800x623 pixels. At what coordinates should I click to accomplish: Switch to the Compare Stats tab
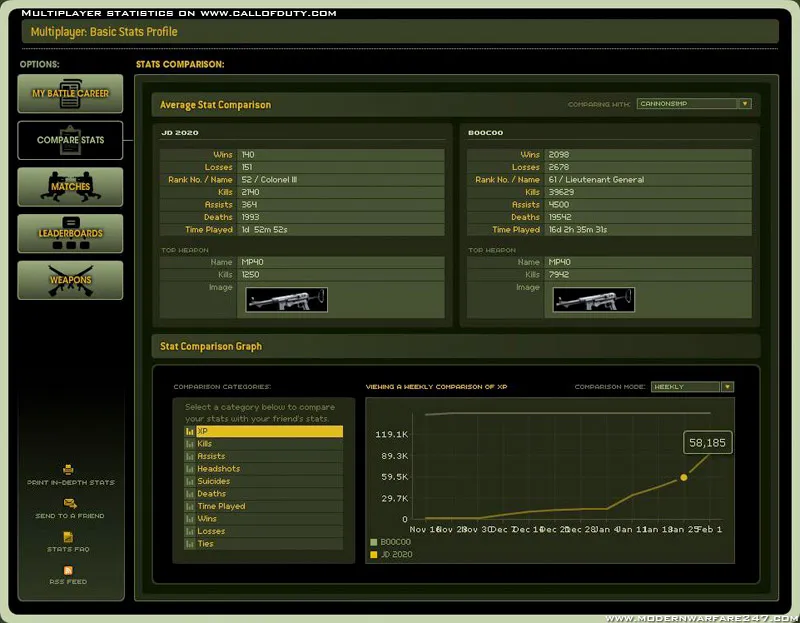[x=70, y=140]
